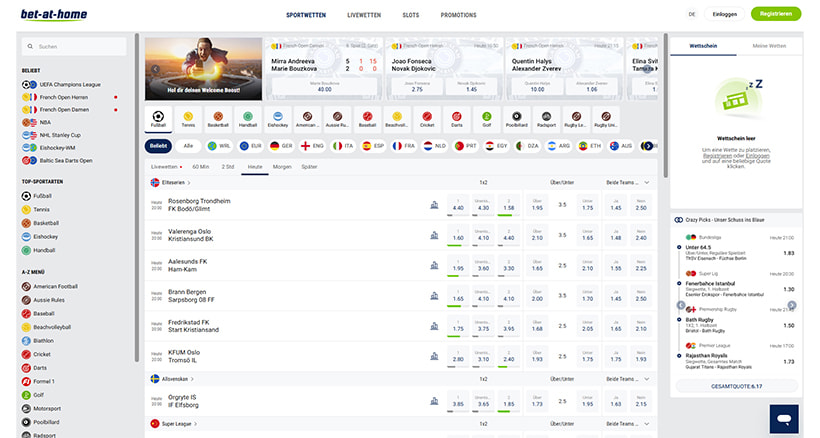Select the Basketball sport icon

coord(218,119)
